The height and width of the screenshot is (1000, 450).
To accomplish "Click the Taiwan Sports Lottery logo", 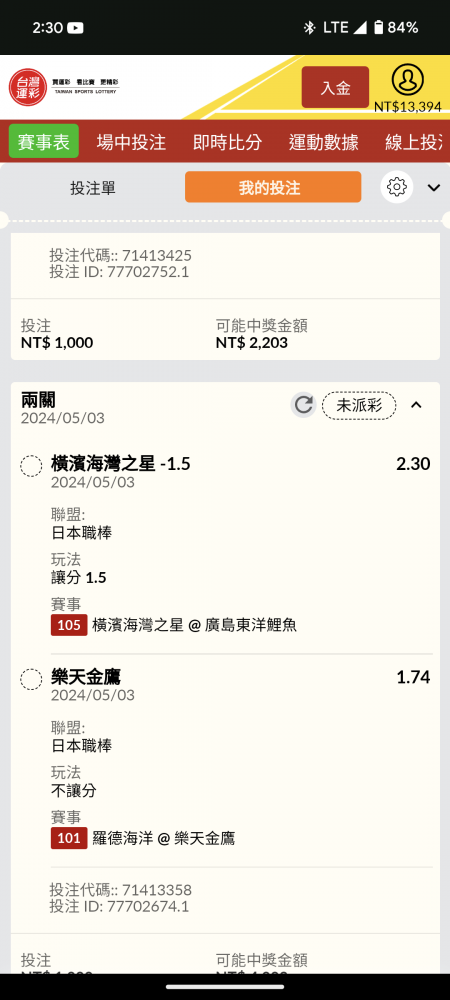I will click(64, 87).
